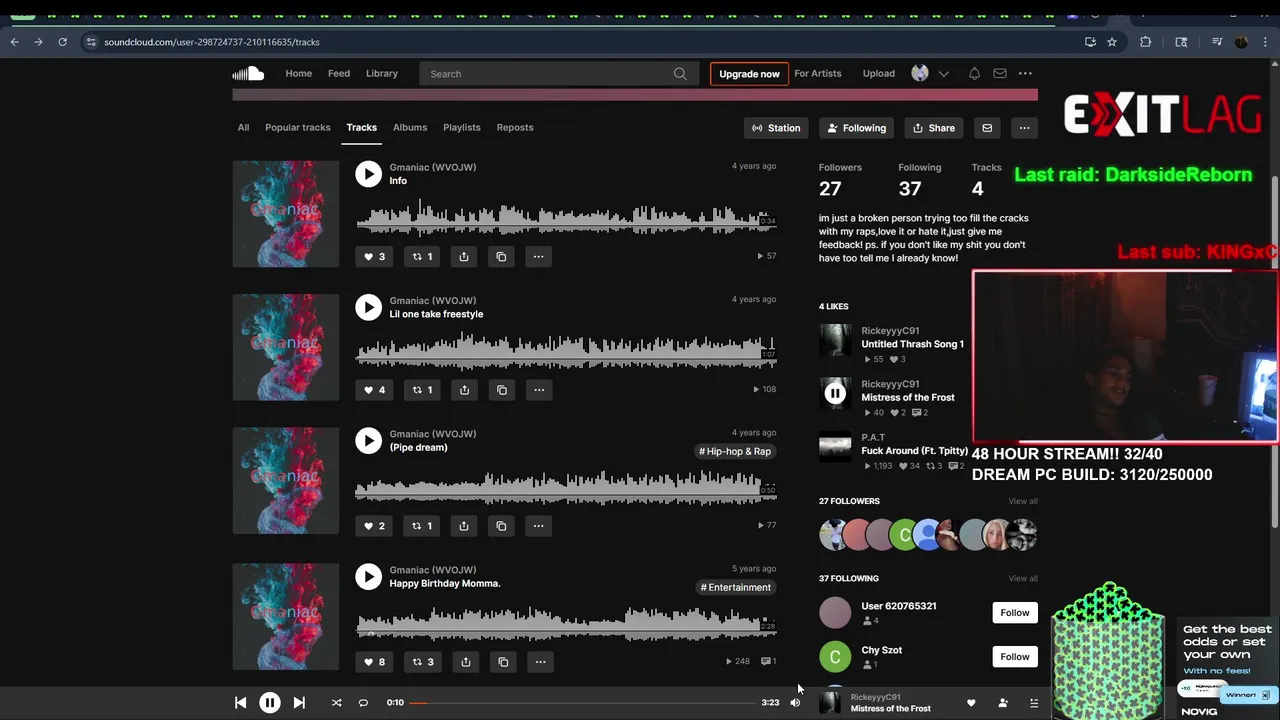This screenshot has height=720, width=1280.
Task: Copy link for (Pipe dream)
Action: point(501,526)
